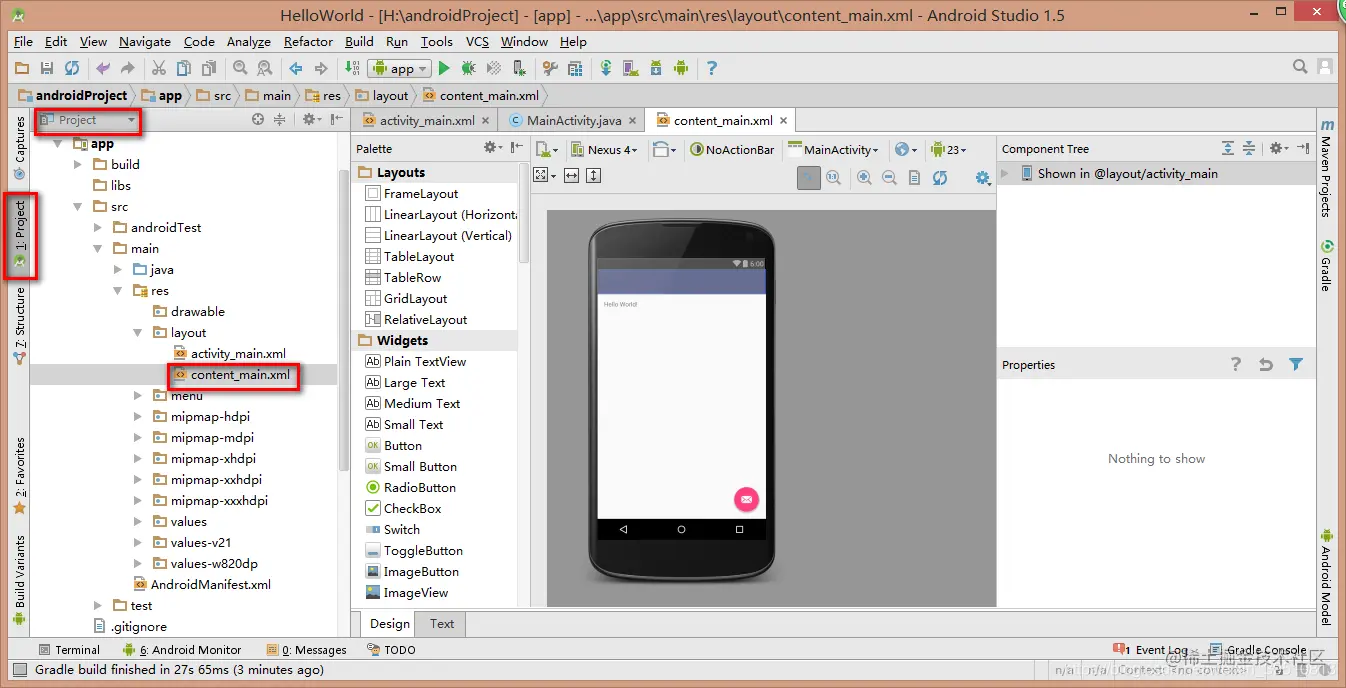Click the Debug app bug icon
The image size is (1346, 688).
[x=468, y=69]
